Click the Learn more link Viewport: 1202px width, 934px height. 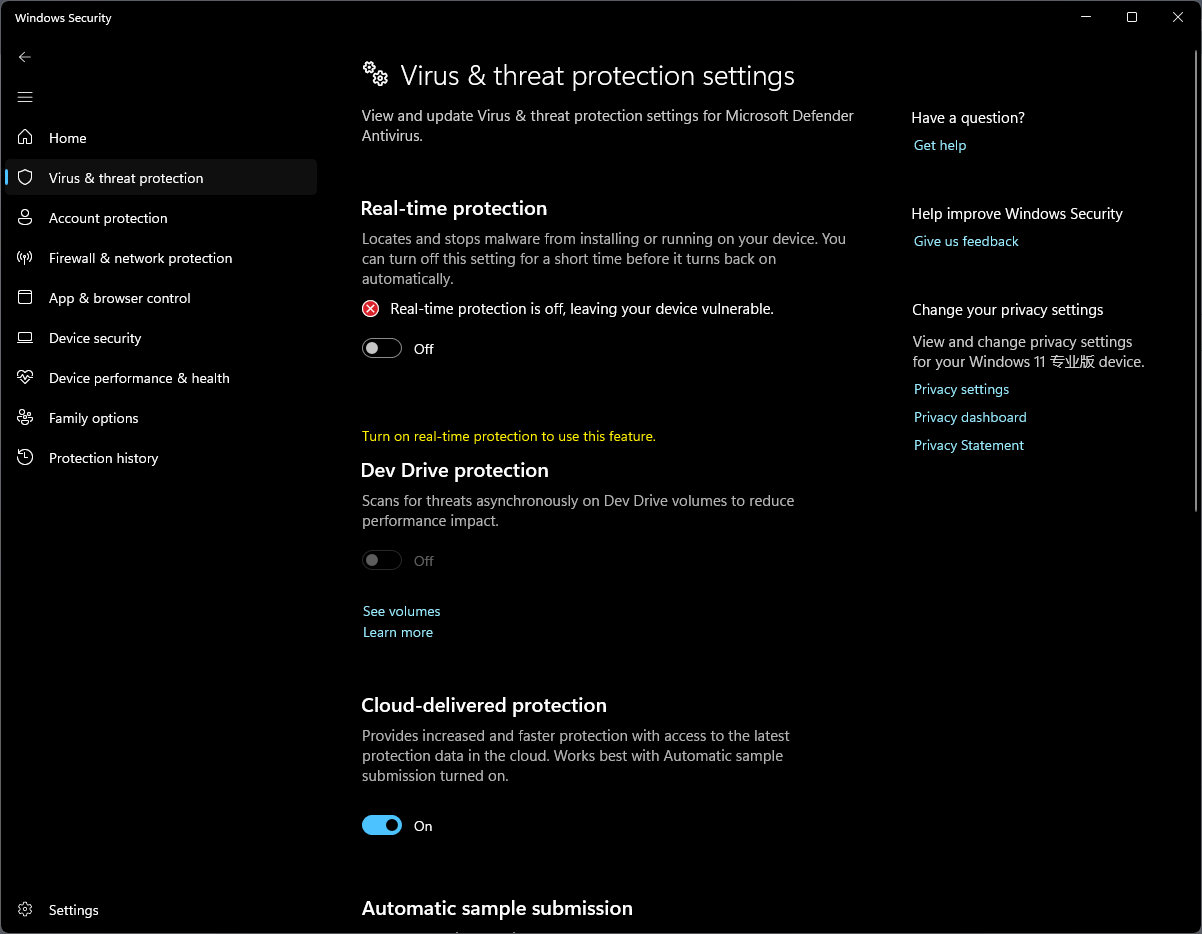click(x=398, y=633)
